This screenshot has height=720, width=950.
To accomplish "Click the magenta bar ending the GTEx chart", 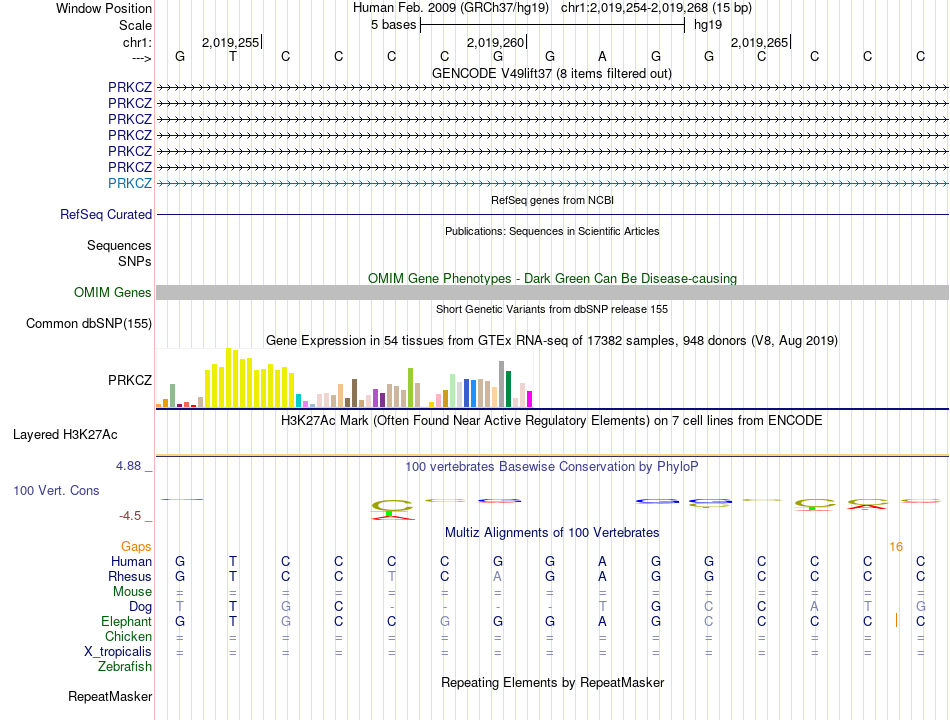I will click(x=530, y=399).
